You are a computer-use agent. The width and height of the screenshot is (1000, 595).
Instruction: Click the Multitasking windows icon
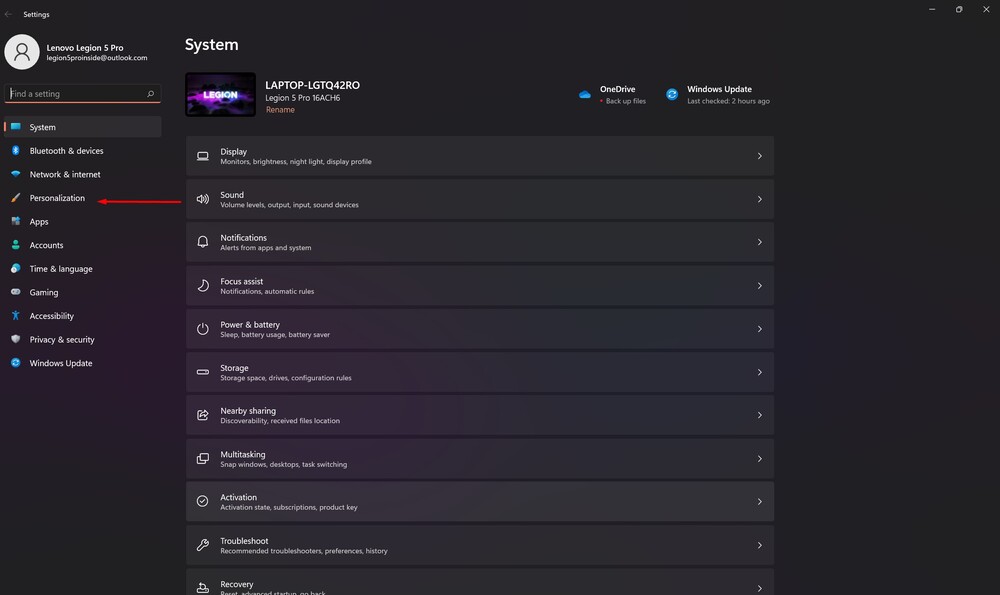point(203,459)
